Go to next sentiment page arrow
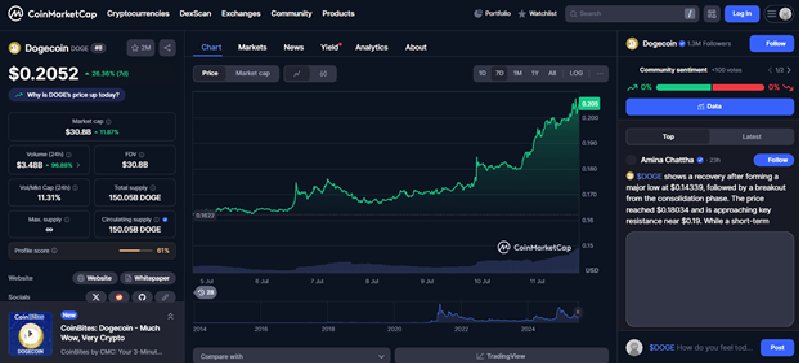799x363 pixels. click(790, 70)
